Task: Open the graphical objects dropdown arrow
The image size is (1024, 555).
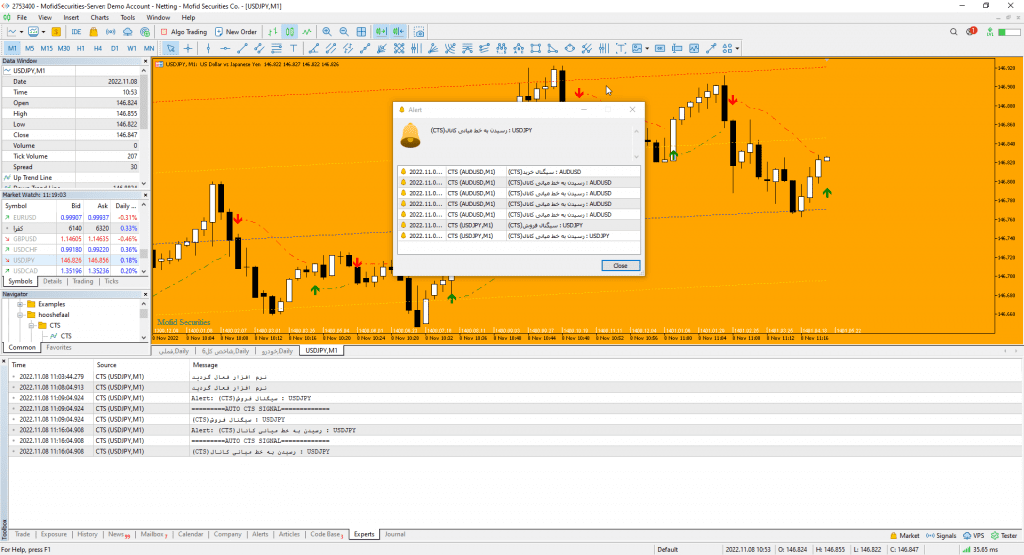Action: [x=647, y=48]
